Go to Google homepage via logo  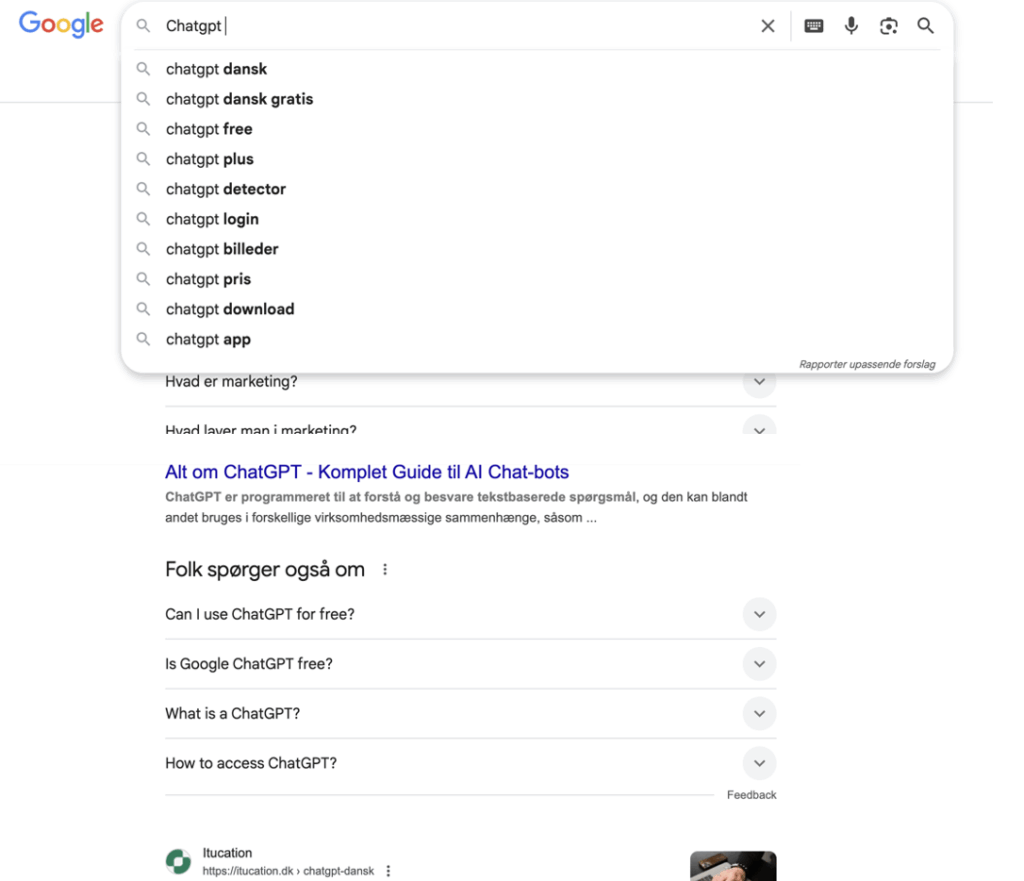(x=61, y=25)
